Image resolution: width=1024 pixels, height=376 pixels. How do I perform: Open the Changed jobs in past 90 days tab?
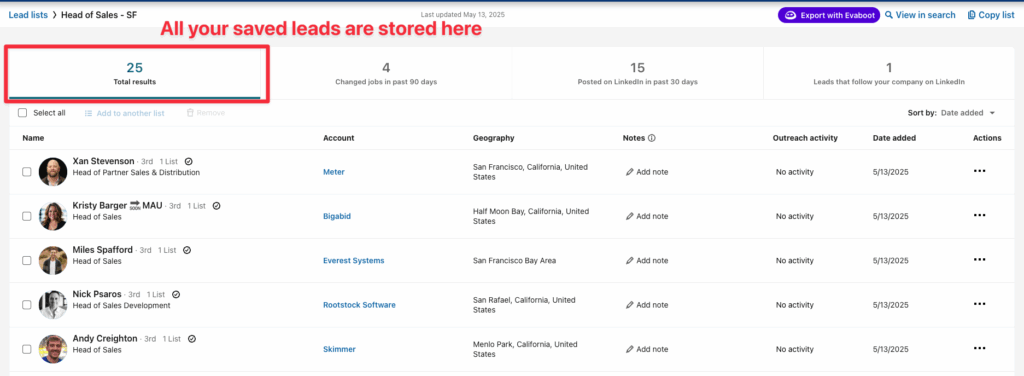click(x=386, y=74)
